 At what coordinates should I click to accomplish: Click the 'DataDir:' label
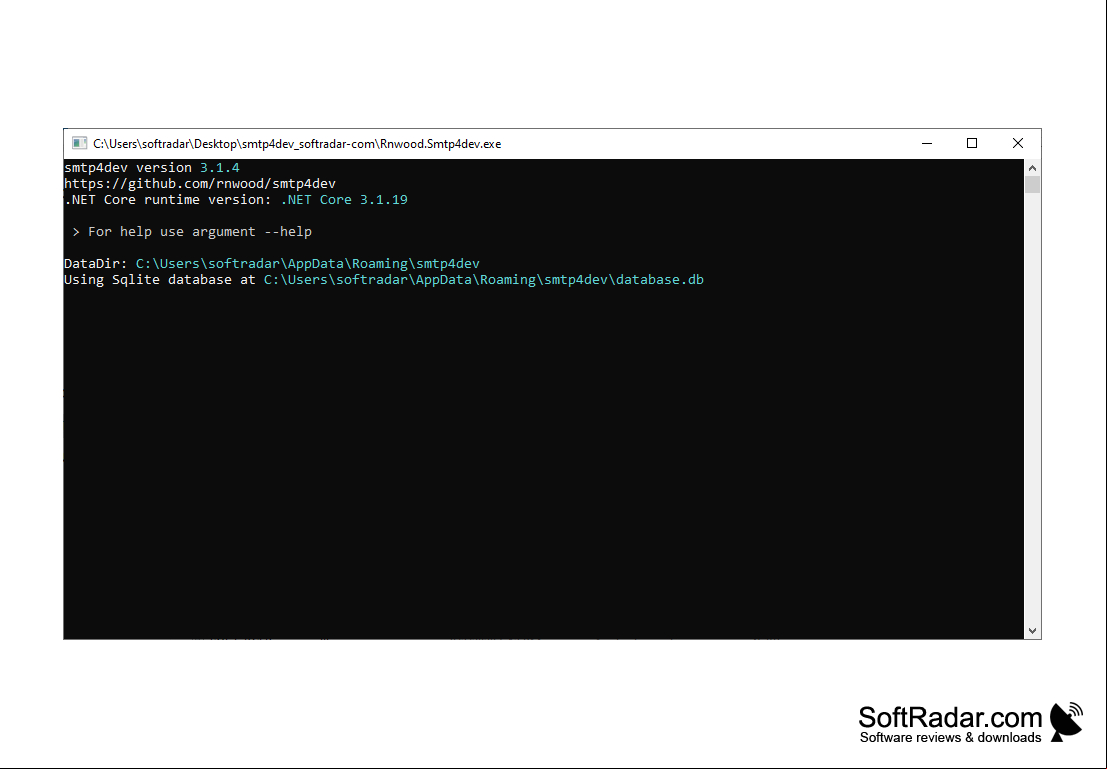[x=96, y=263]
